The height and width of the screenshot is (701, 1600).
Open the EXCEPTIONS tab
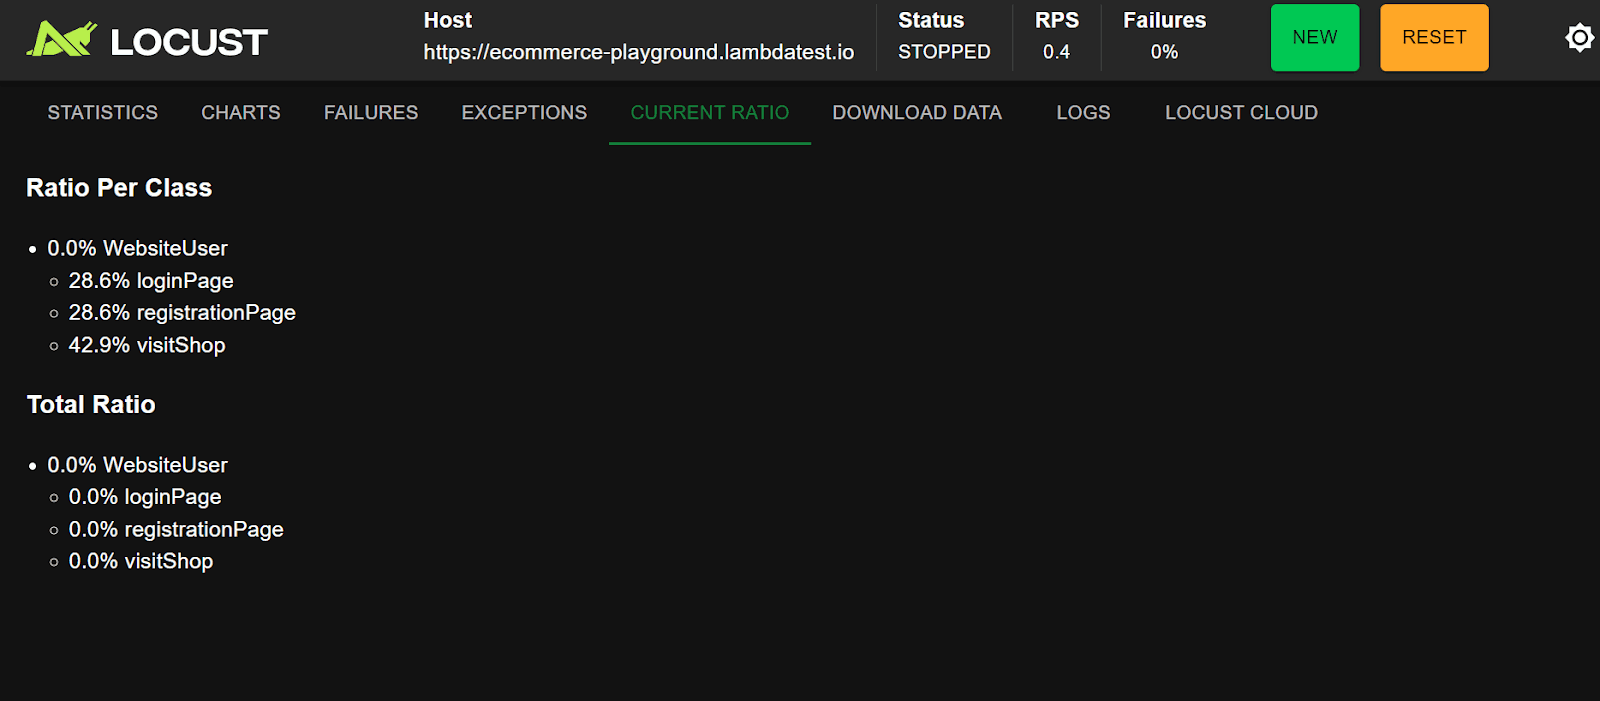tap(523, 113)
